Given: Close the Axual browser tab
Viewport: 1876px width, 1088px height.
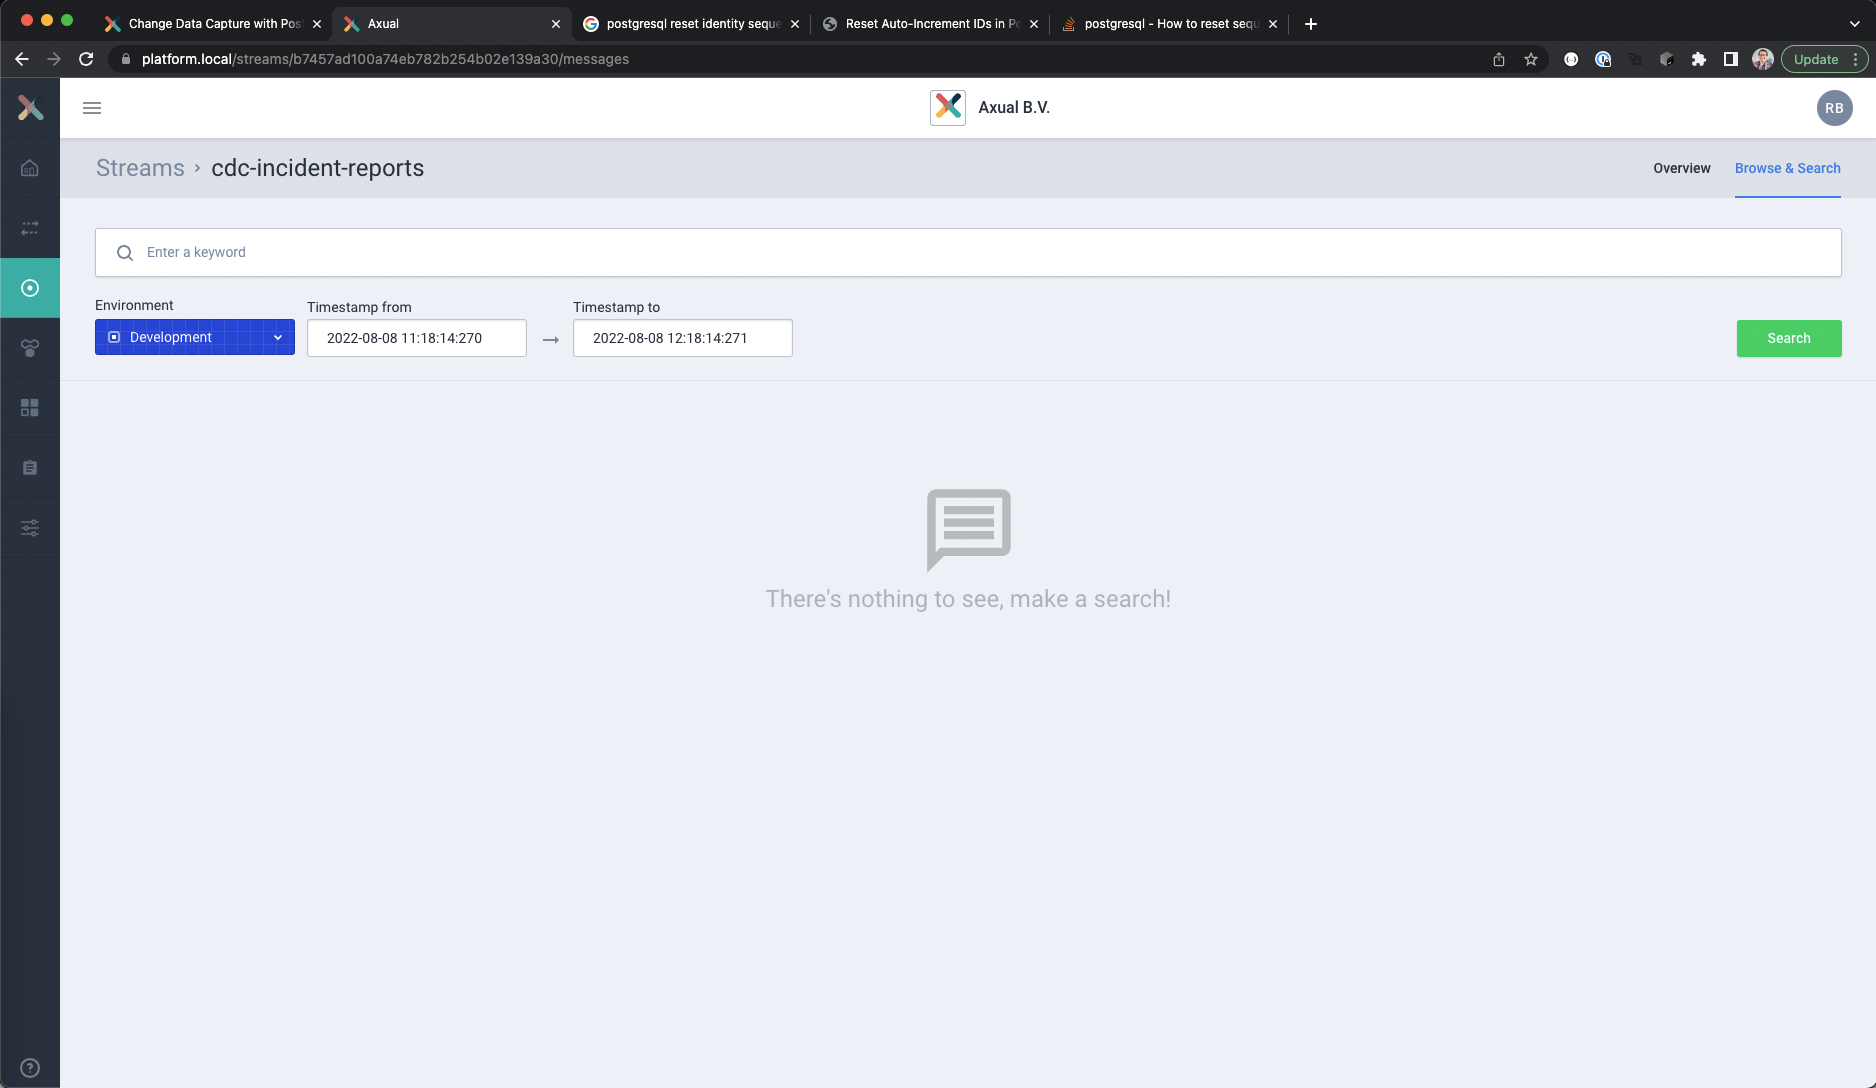Looking at the screenshot, I should click(x=556, y=24).
